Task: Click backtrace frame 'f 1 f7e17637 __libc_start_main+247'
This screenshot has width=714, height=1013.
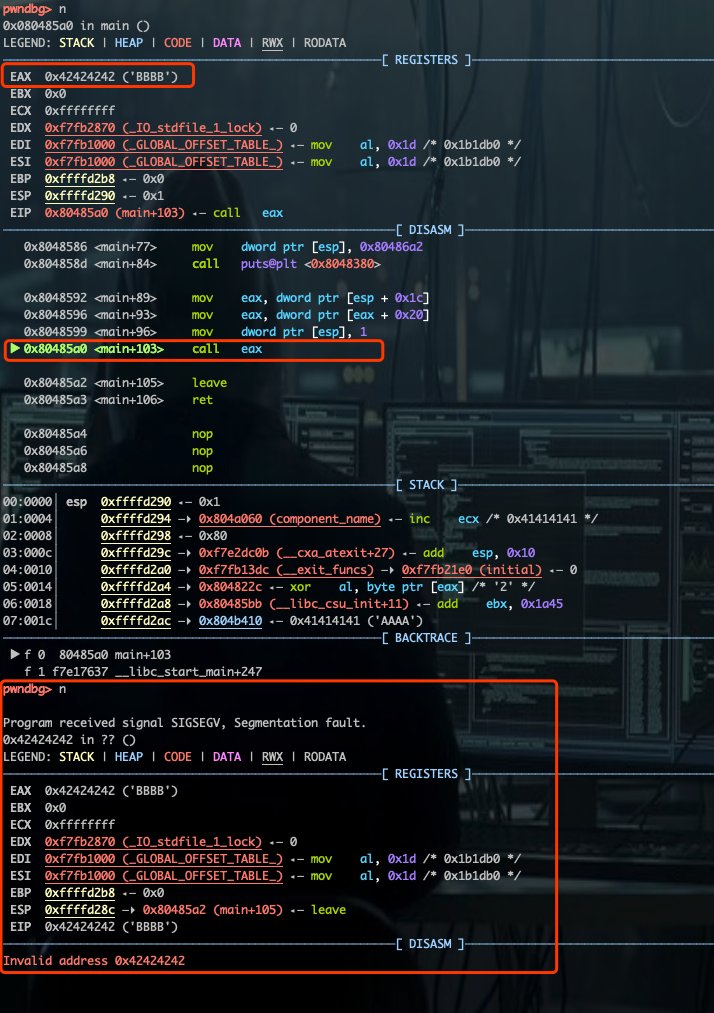Action: point(143,672)
